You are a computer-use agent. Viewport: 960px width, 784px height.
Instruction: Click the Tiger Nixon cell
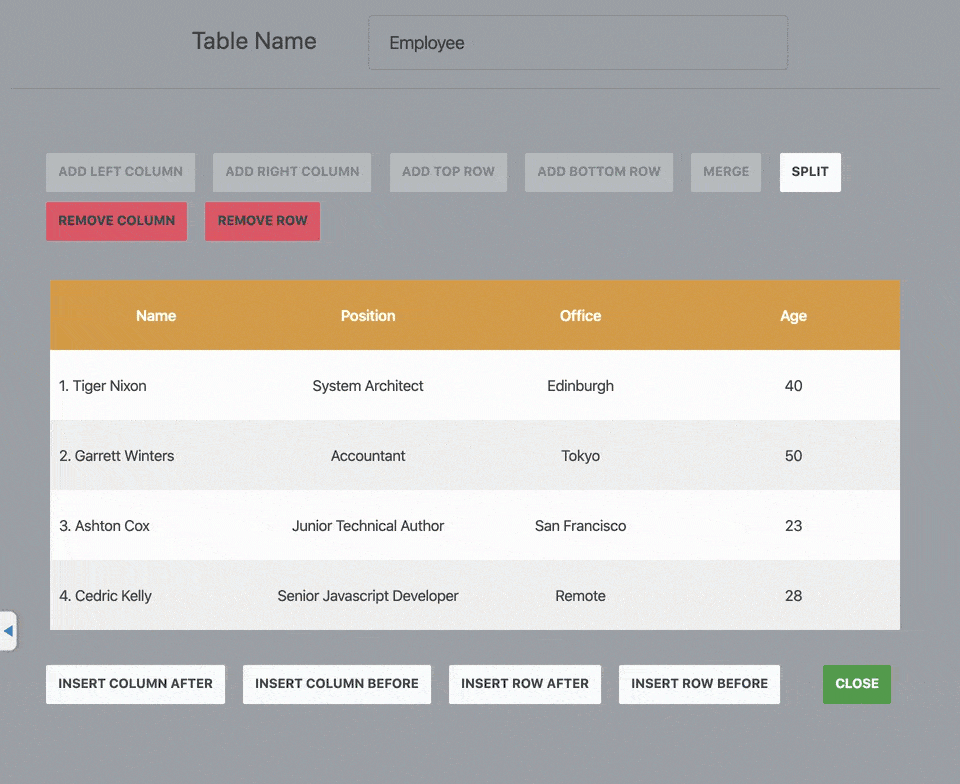(x=104, y=385)
